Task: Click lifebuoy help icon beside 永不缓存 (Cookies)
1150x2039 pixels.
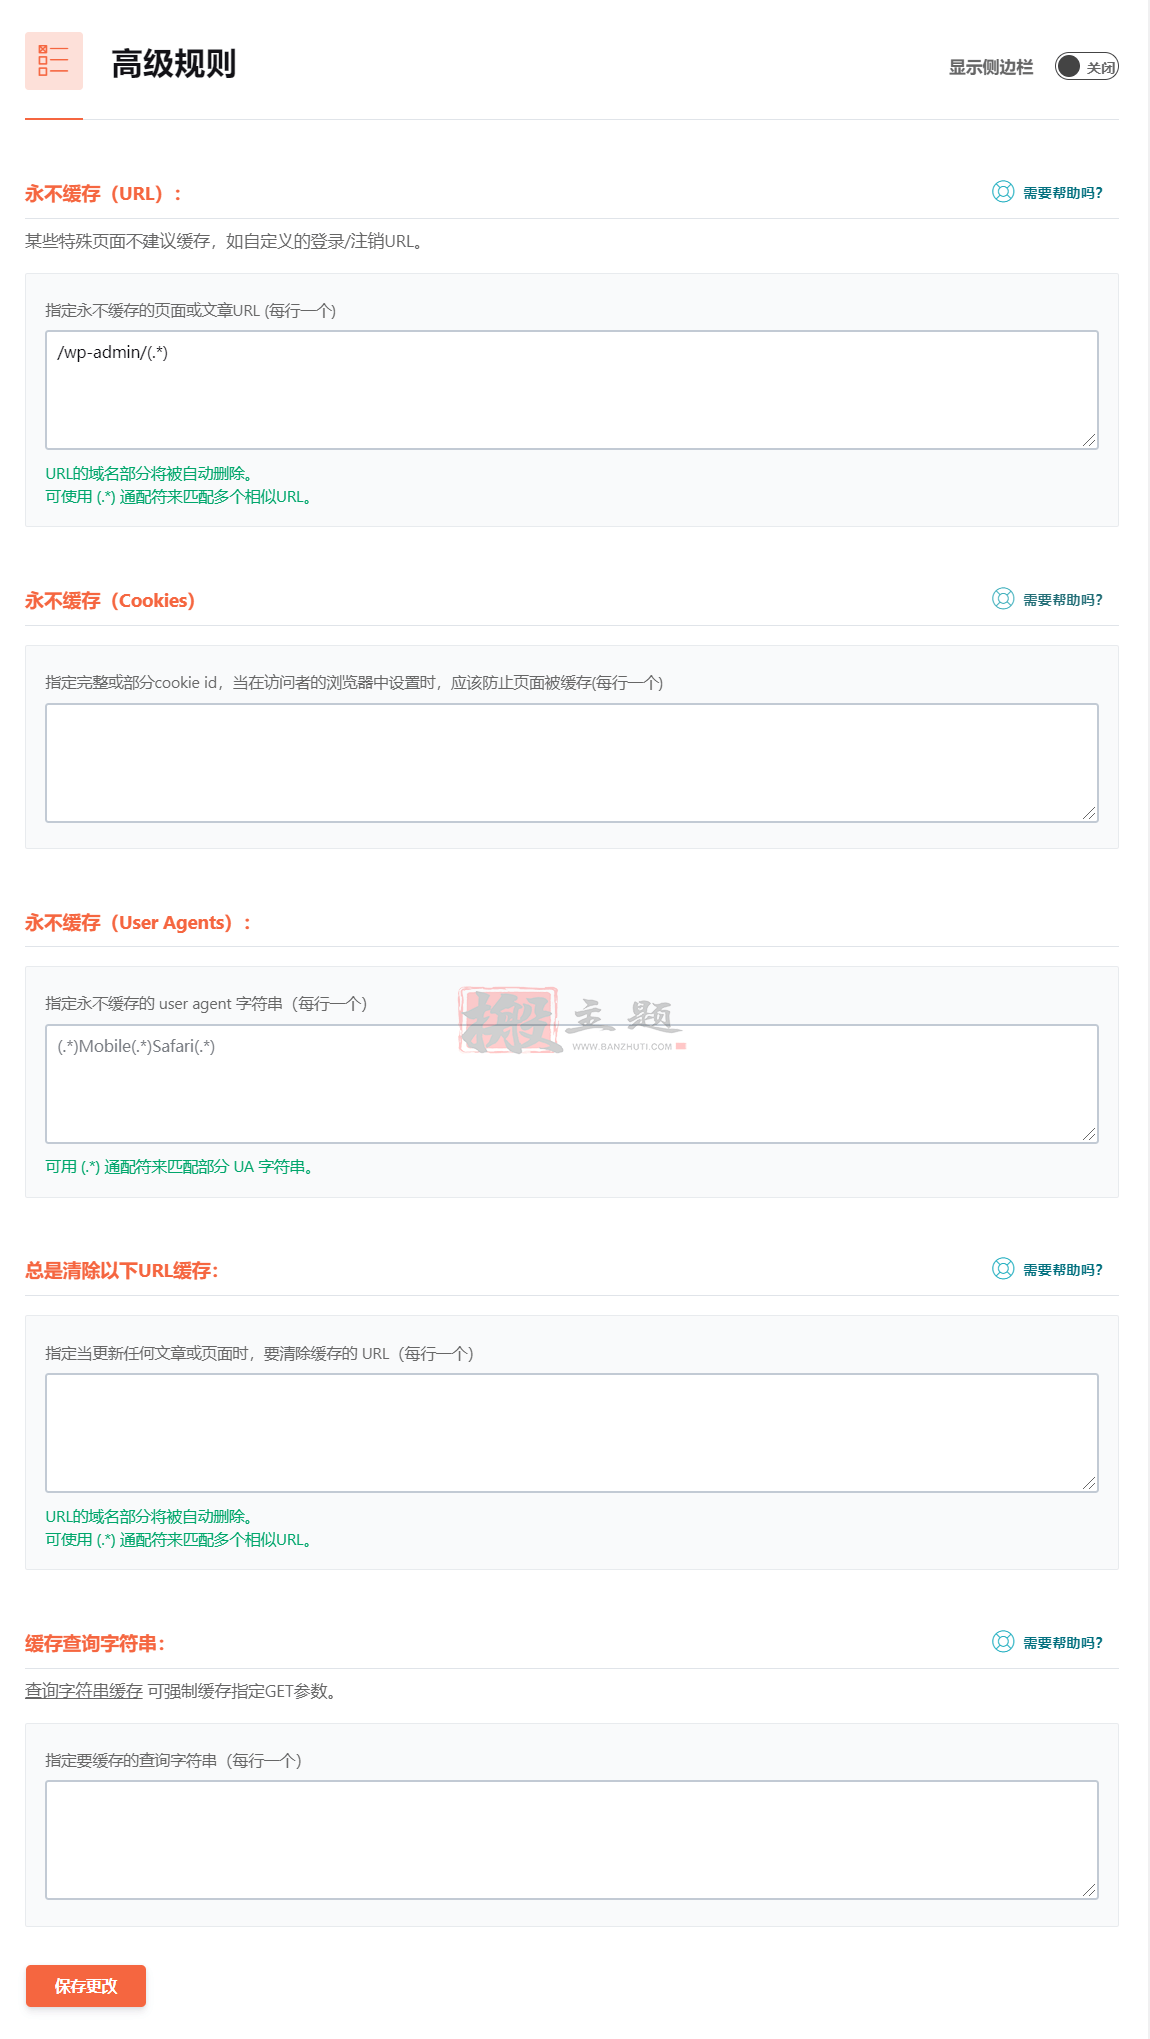Action: pos(1003,599)
